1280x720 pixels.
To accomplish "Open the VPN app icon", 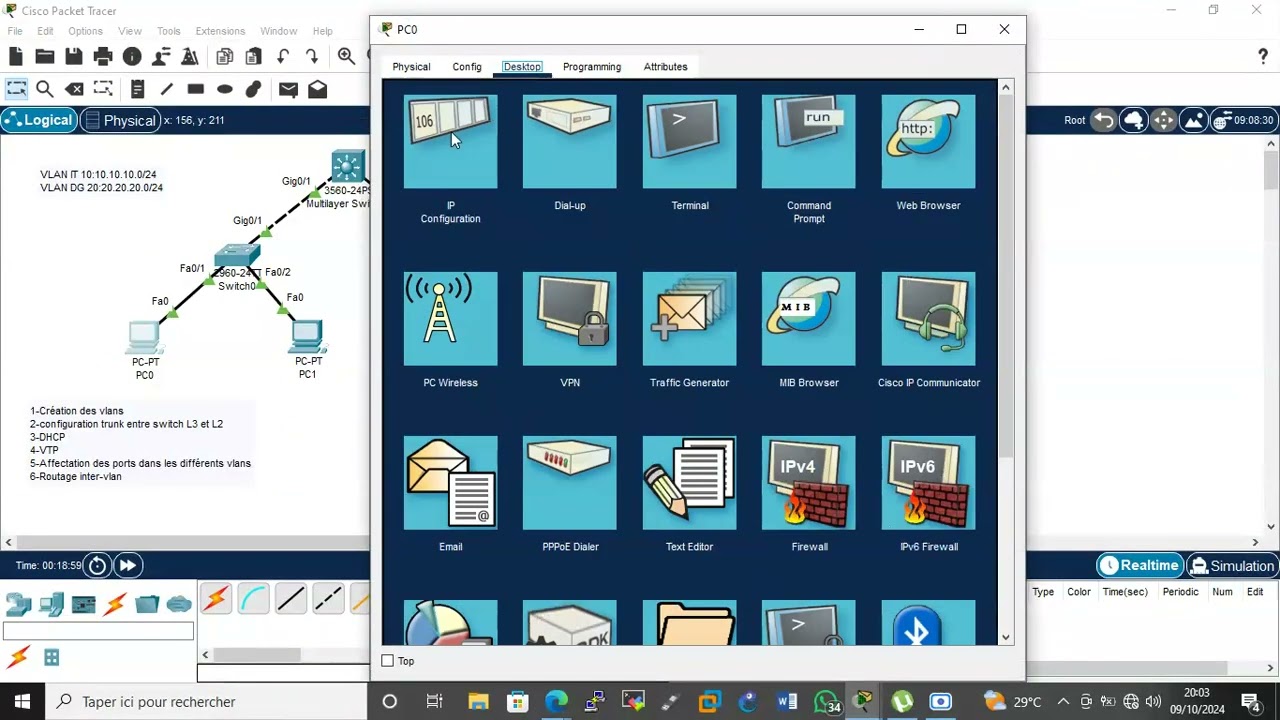I will coord(570,319).
